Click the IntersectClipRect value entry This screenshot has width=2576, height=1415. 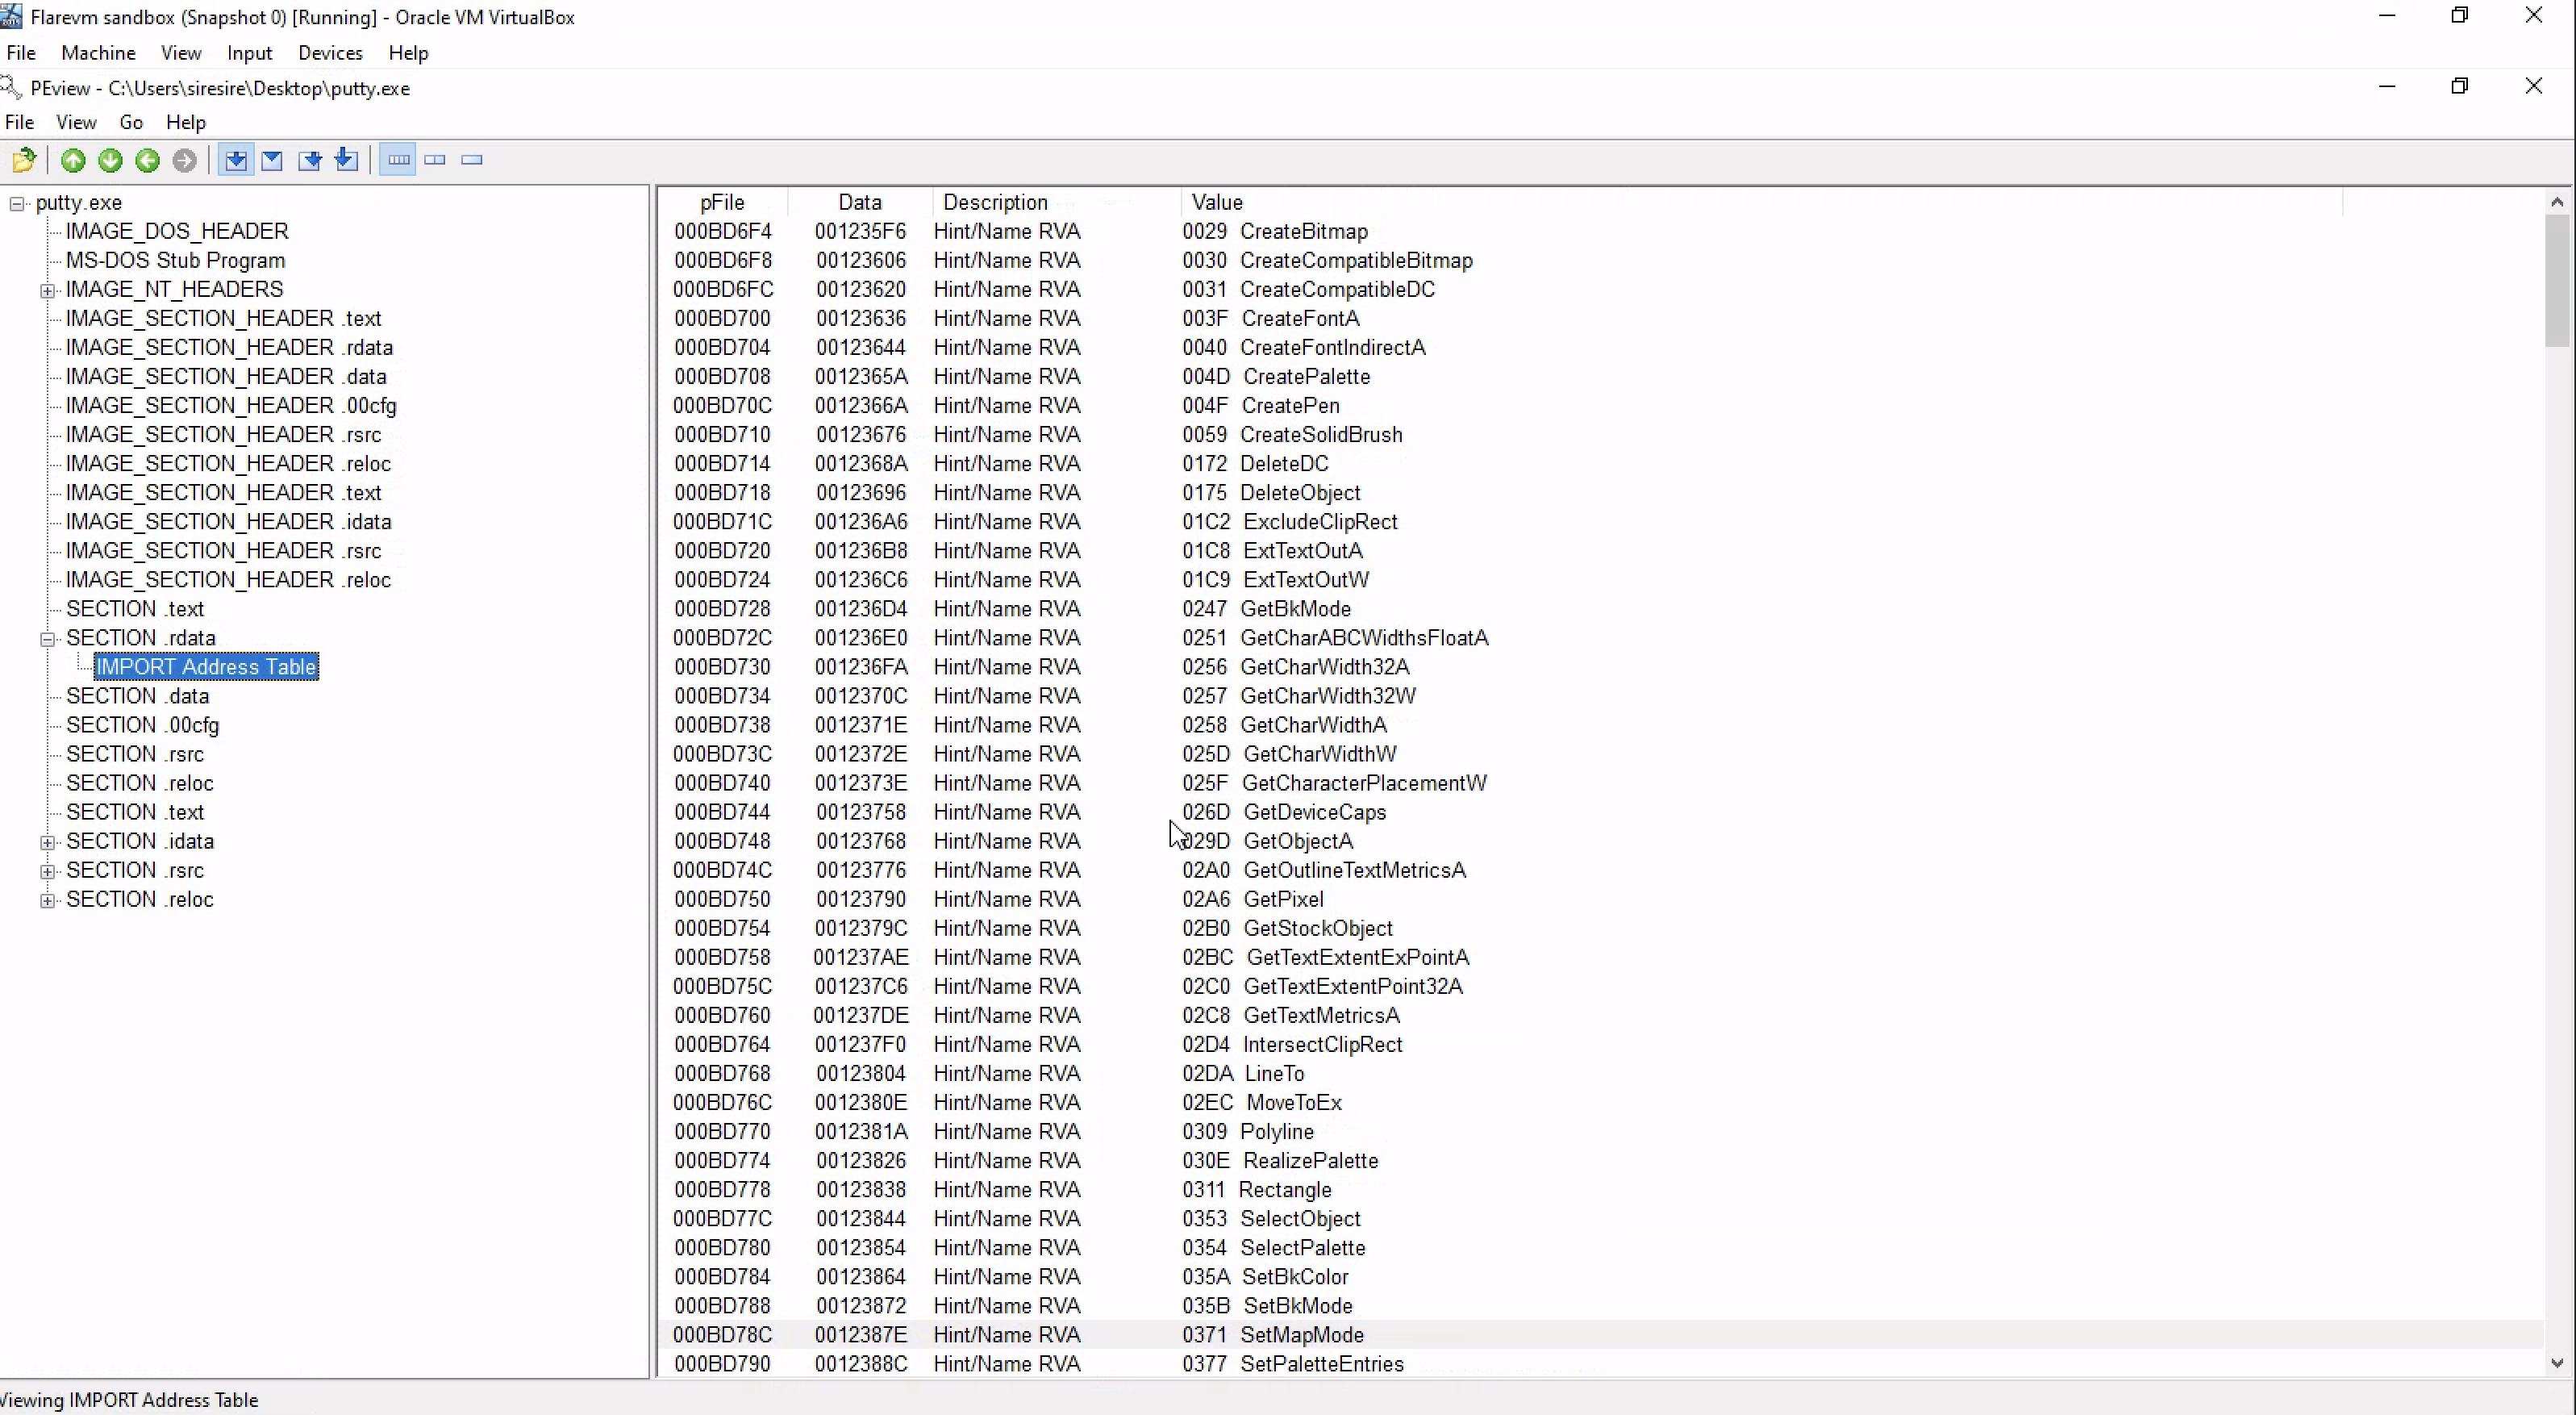1292,1044
